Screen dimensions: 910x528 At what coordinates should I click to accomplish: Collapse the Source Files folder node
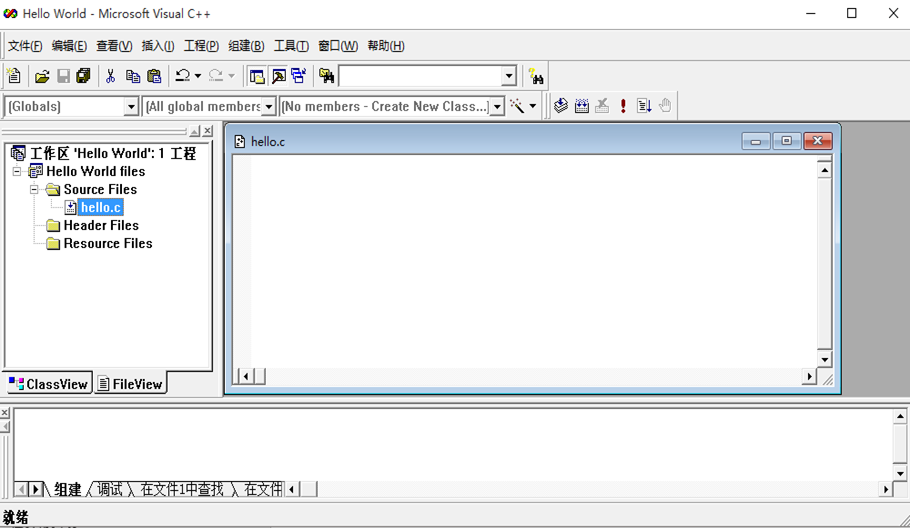(34, 189)
